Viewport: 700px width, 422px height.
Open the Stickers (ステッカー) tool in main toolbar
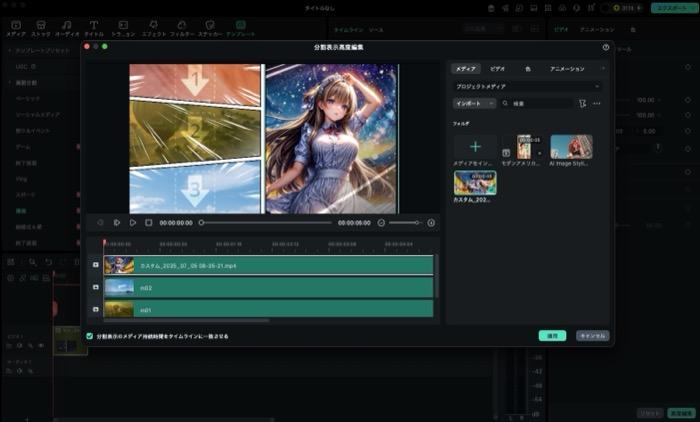(210, 29)
